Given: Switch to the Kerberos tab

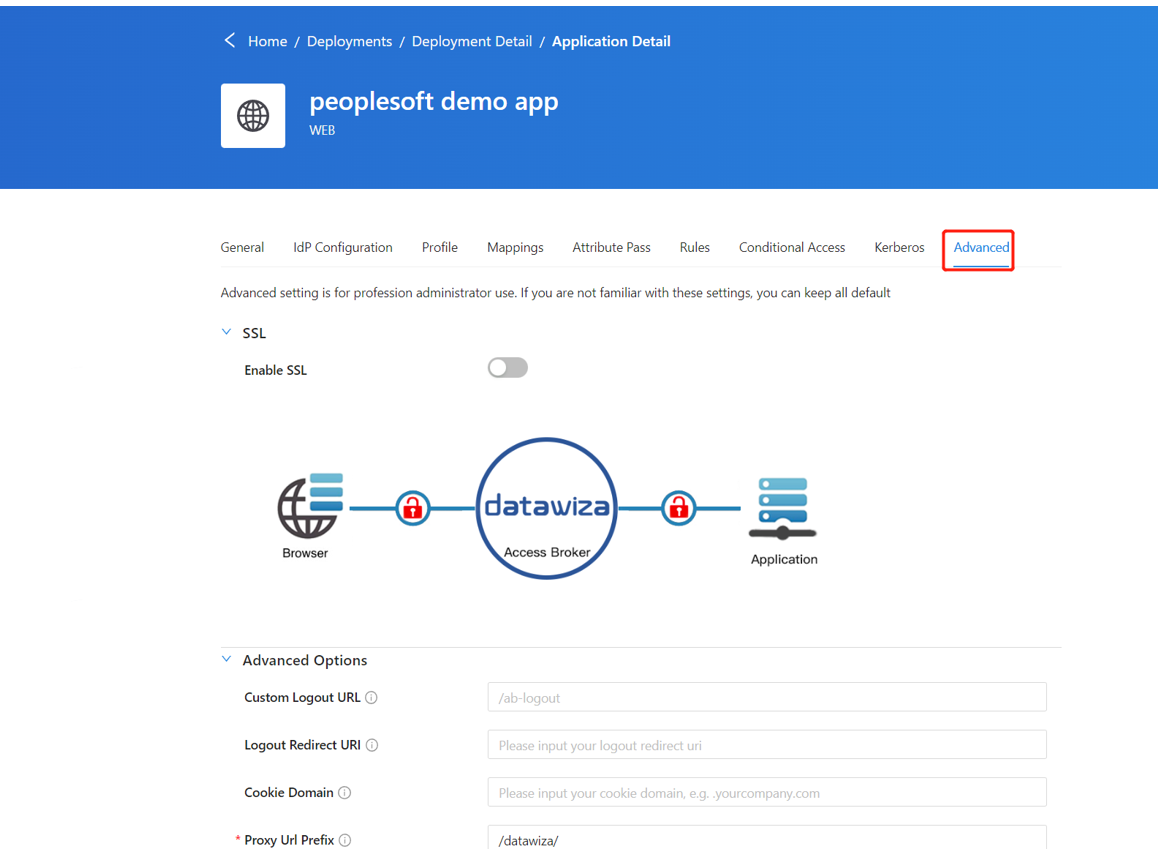Looking at the screenshot, I should (898, 247).
